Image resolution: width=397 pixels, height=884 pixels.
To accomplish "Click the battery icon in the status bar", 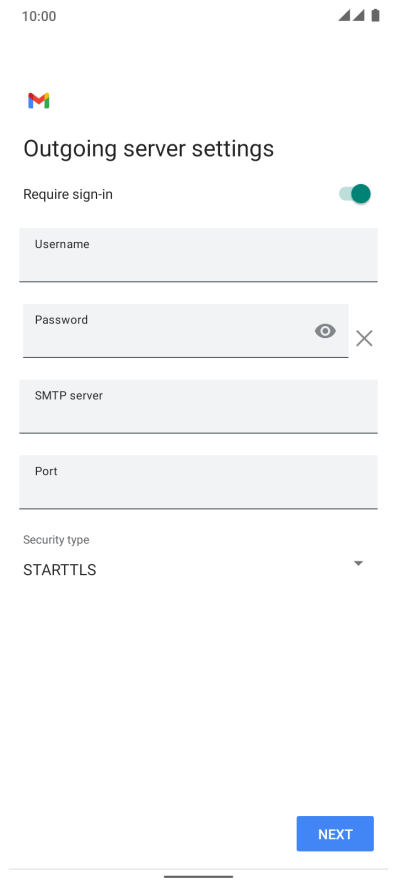I will click(x=376, y=16).
